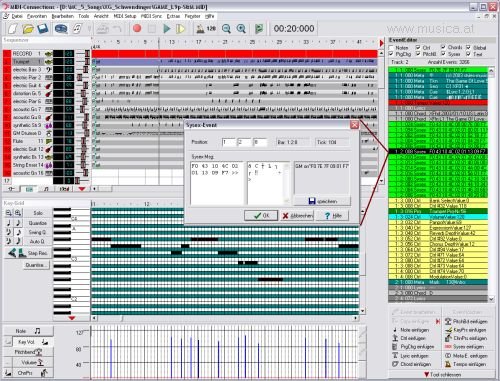Open the MIDI Setup menu
The image size is (500, 381).
click(x=125, y=16)
